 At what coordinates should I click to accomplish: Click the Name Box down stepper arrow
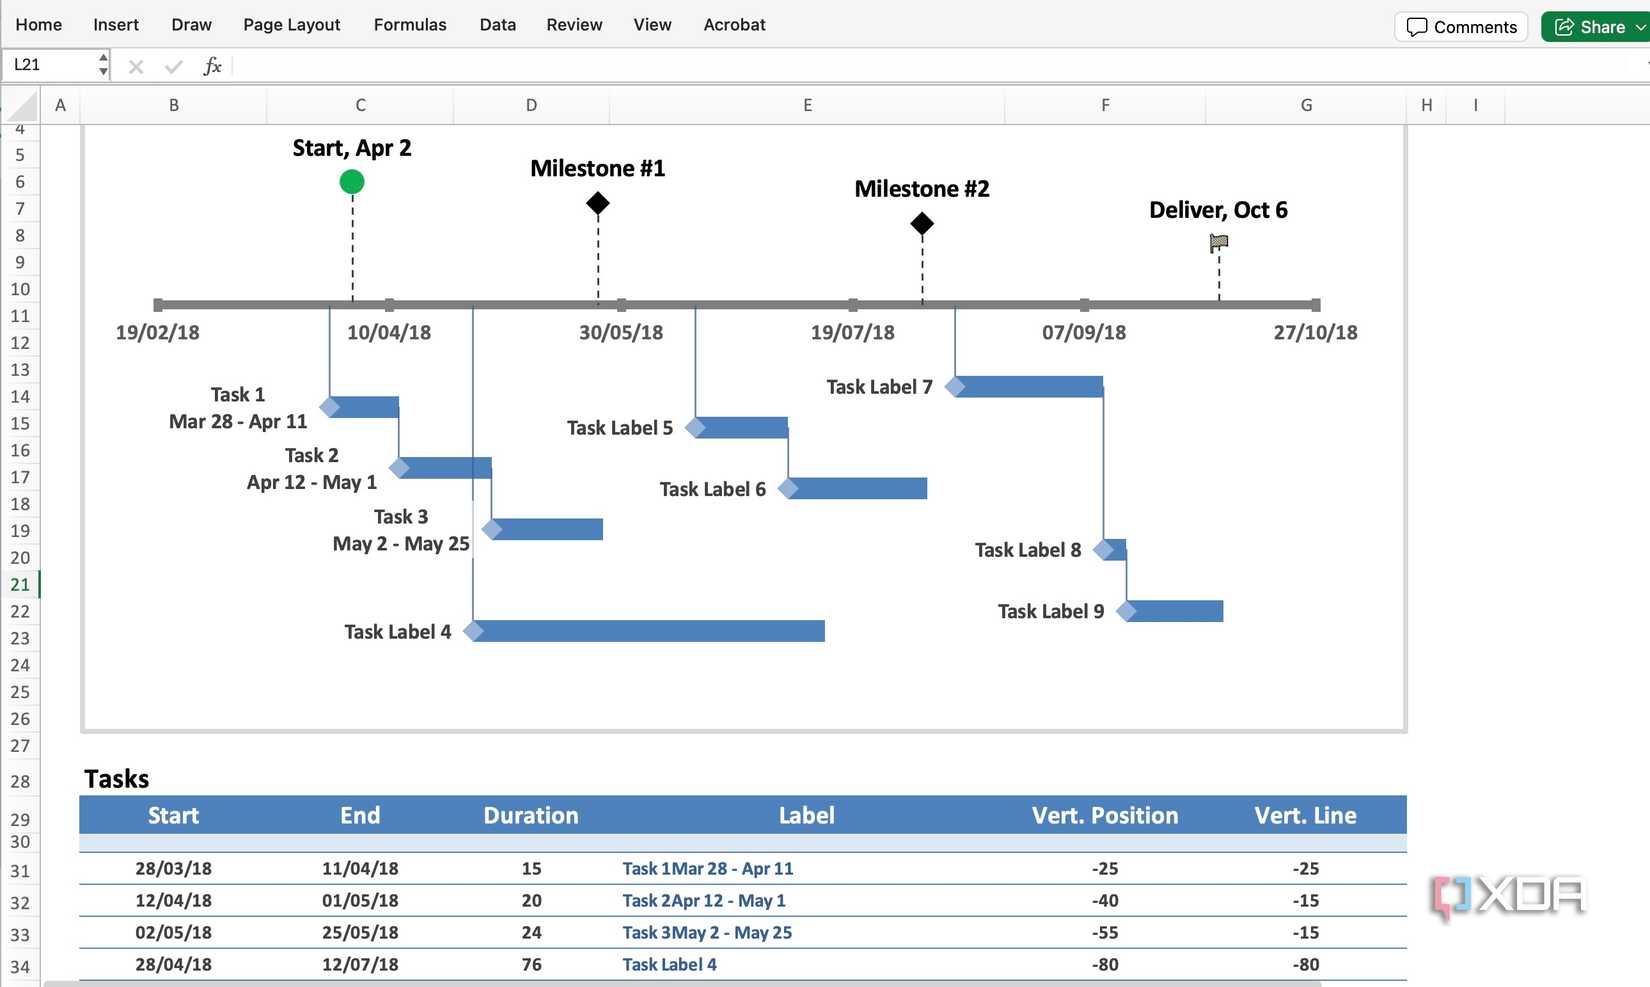tap(102, 72)
